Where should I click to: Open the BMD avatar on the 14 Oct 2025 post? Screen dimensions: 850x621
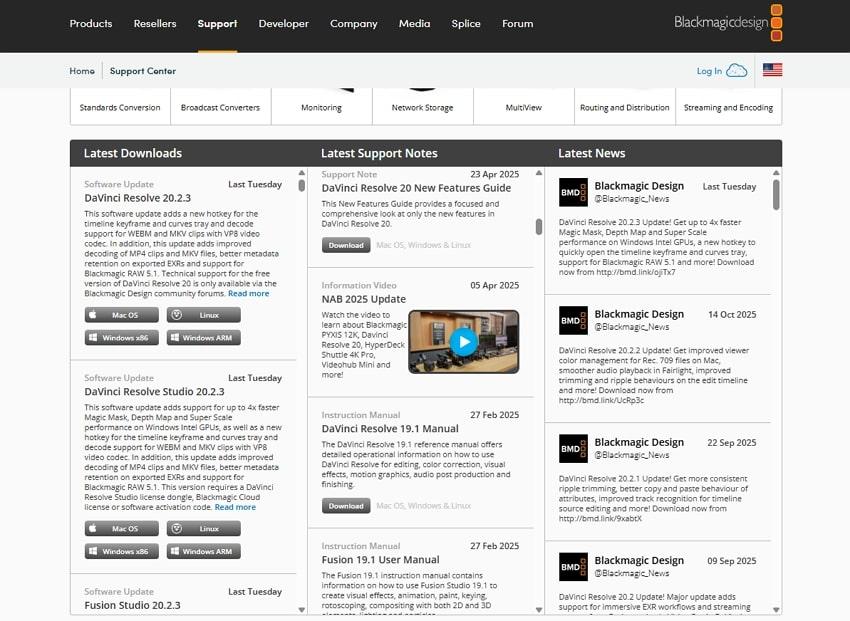573,320
